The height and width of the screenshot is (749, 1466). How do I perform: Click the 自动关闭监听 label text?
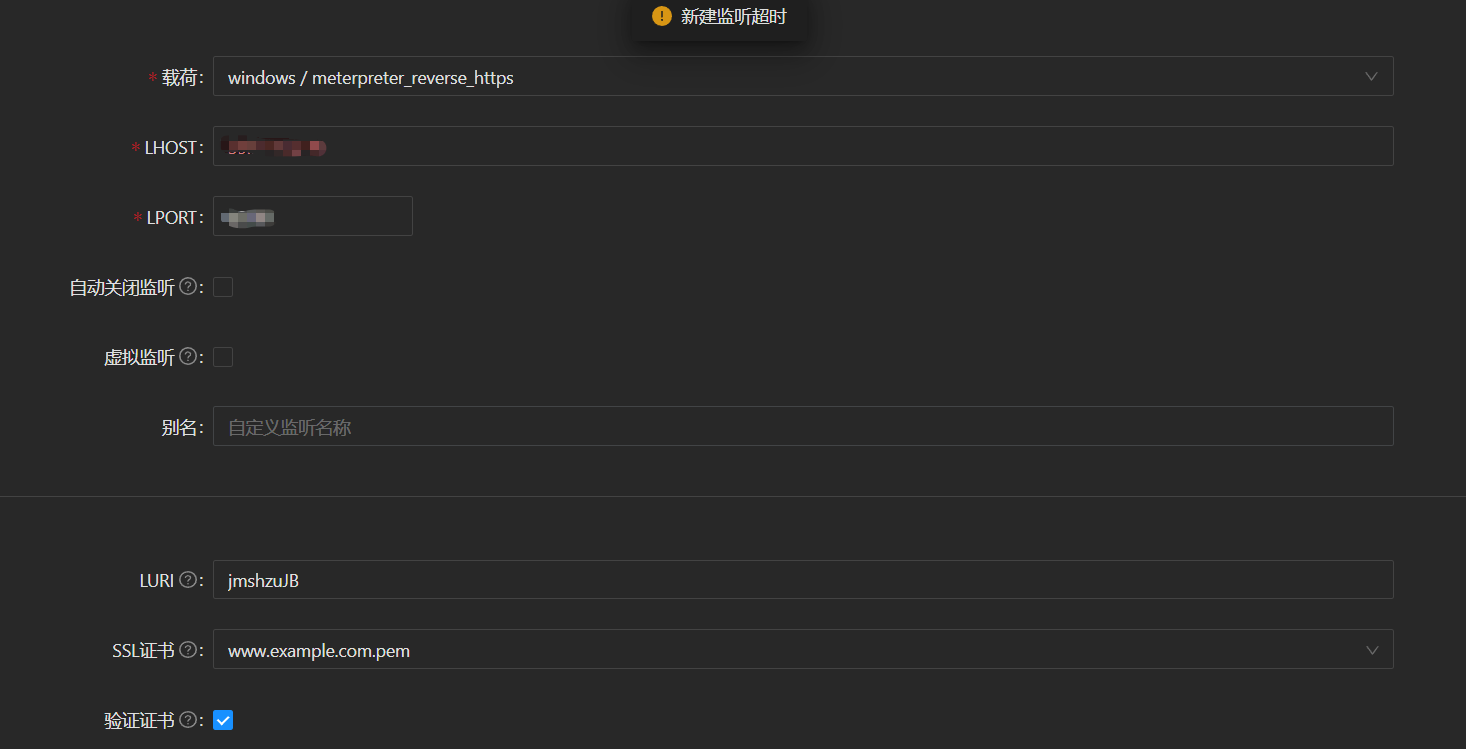(x=122, y=287)
